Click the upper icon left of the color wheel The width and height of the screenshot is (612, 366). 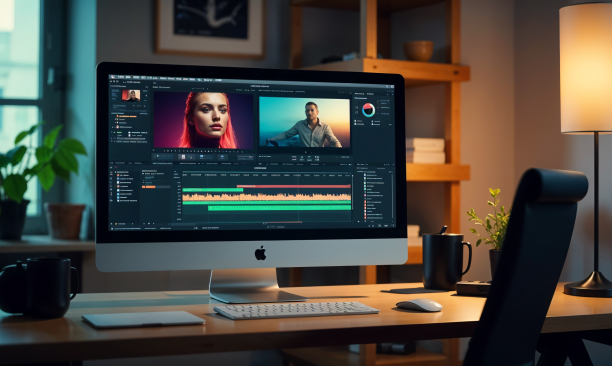point(356,106)
